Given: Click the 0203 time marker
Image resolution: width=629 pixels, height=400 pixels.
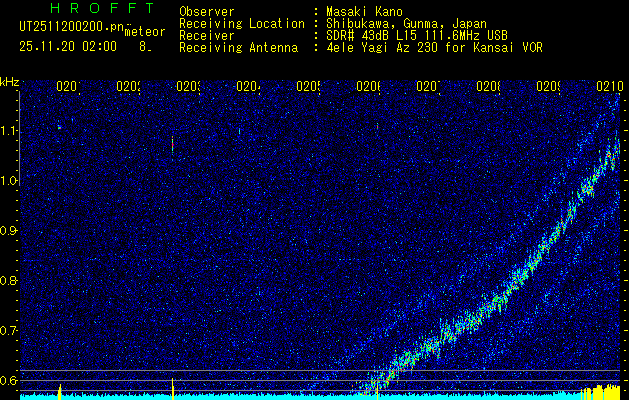Looking at the screenshot, I should pyautogui.click(x=188, y=86).
